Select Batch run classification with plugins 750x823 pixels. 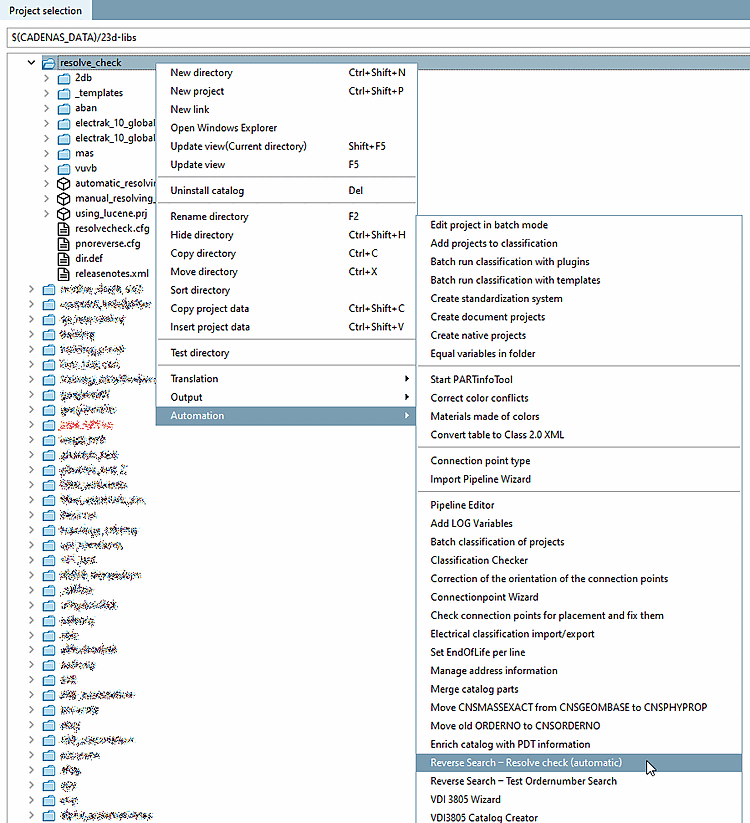(579, 262)
